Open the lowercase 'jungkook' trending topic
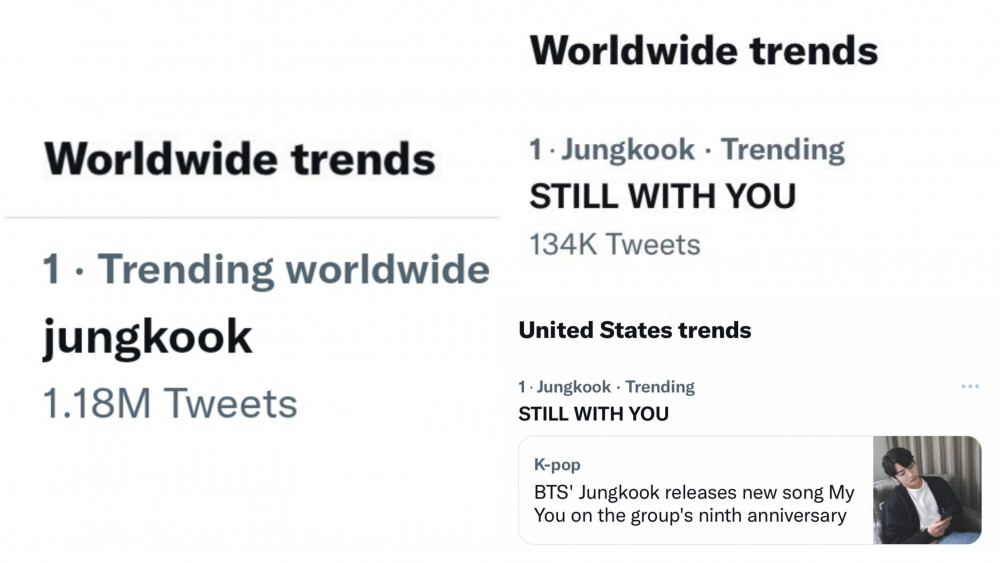 (x=147, y=337)
